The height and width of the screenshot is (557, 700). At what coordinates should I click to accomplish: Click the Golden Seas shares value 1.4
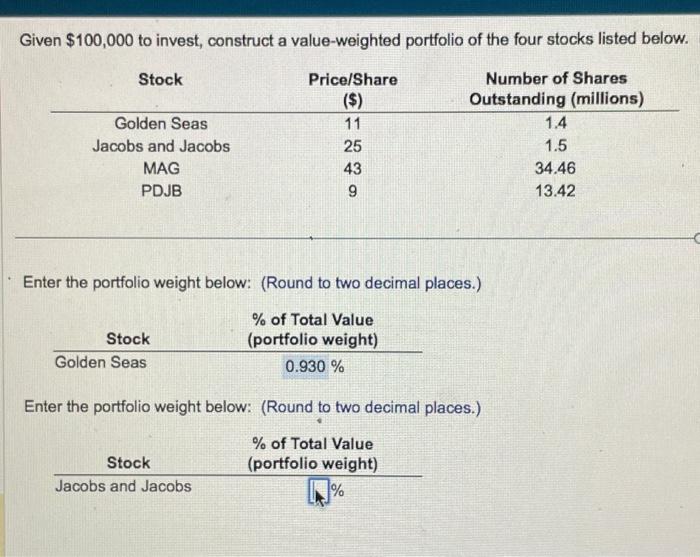click(x=556, y=123)
